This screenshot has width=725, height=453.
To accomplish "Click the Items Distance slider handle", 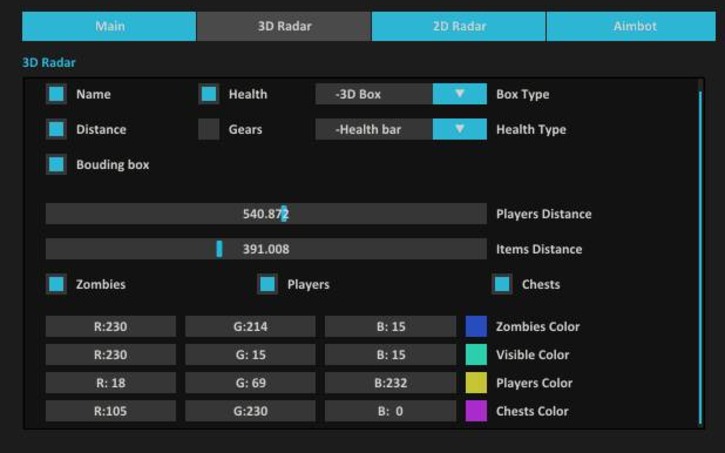I will 219,249.
